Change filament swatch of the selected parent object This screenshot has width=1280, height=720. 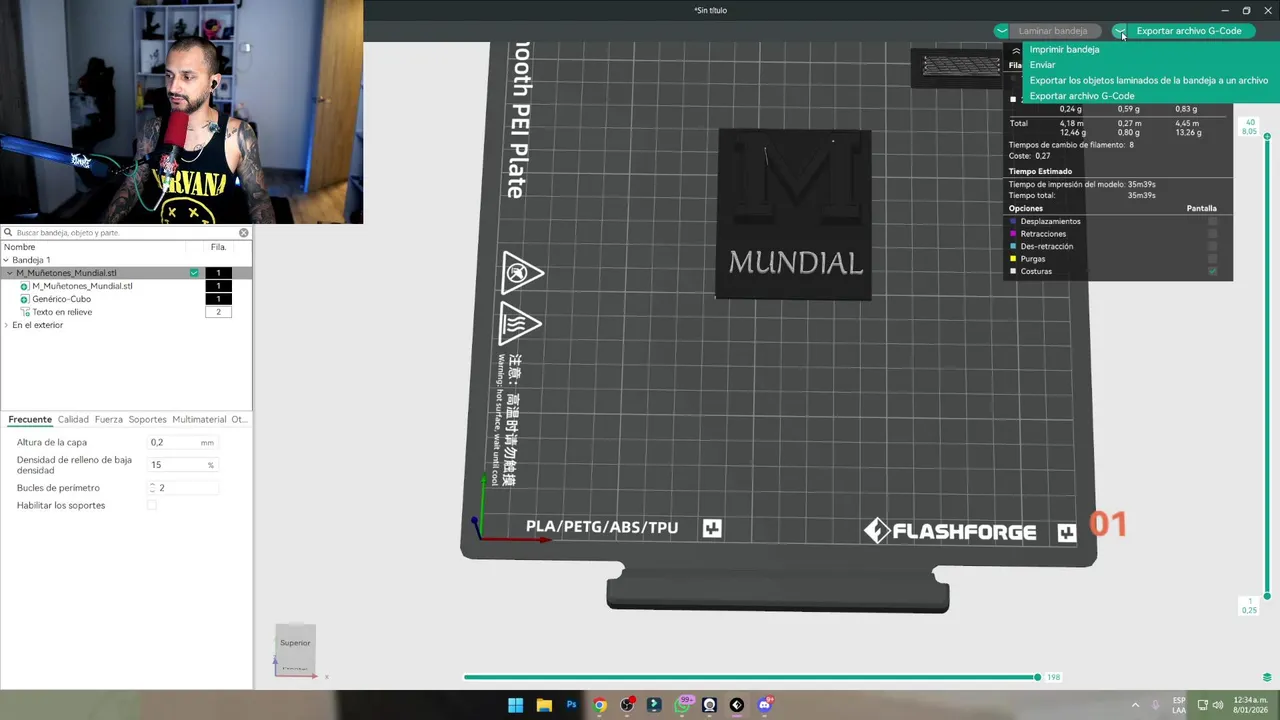pos(218,273)
